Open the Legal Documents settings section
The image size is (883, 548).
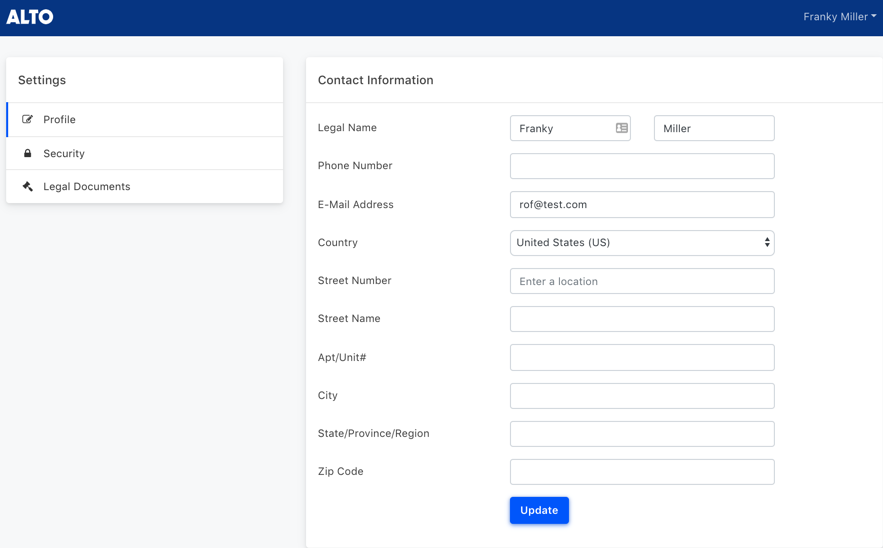coord(145,186)
